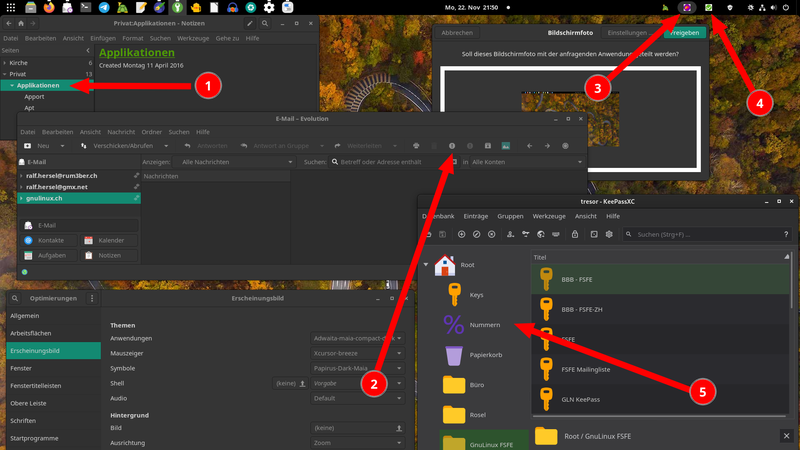800x450 pixels.
Task: Click the print icon in Evolution toolbar
Action: click(x=416, y=146)
